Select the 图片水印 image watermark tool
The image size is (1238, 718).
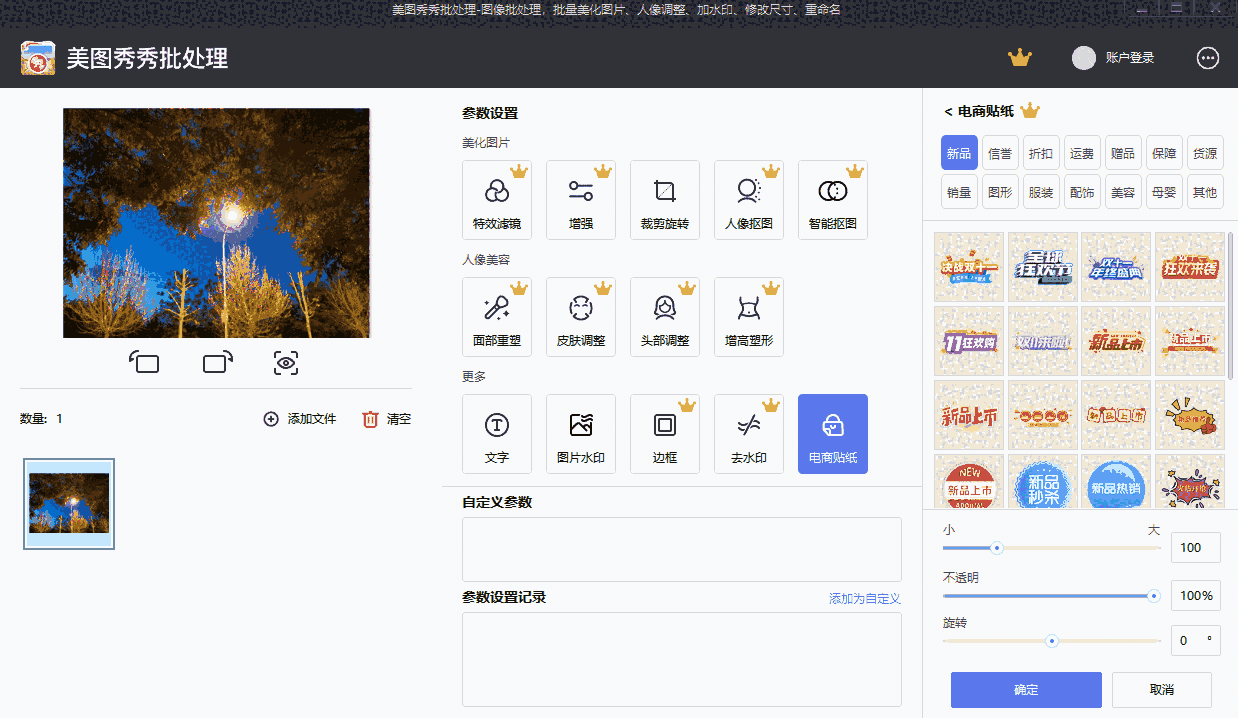click(581, 434)
